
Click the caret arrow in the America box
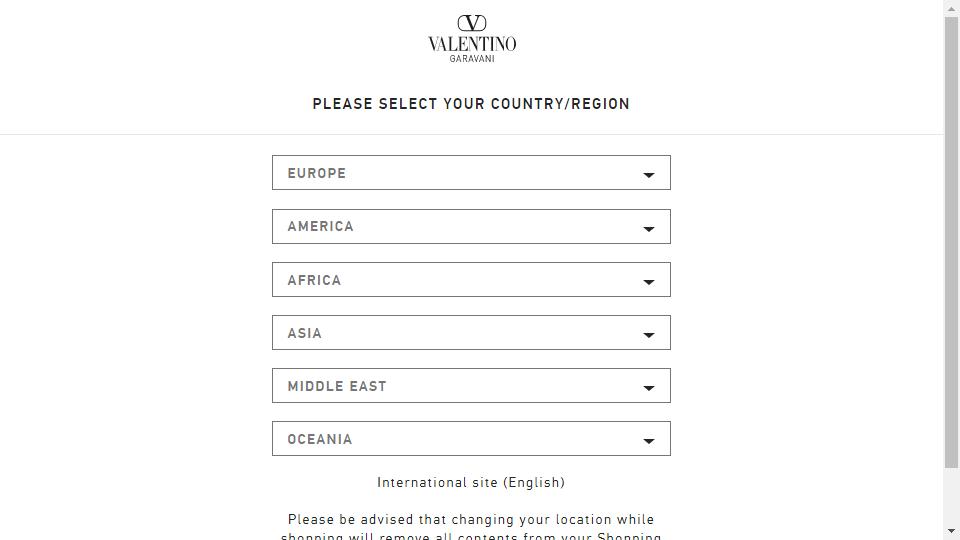(x=648, y=229)
